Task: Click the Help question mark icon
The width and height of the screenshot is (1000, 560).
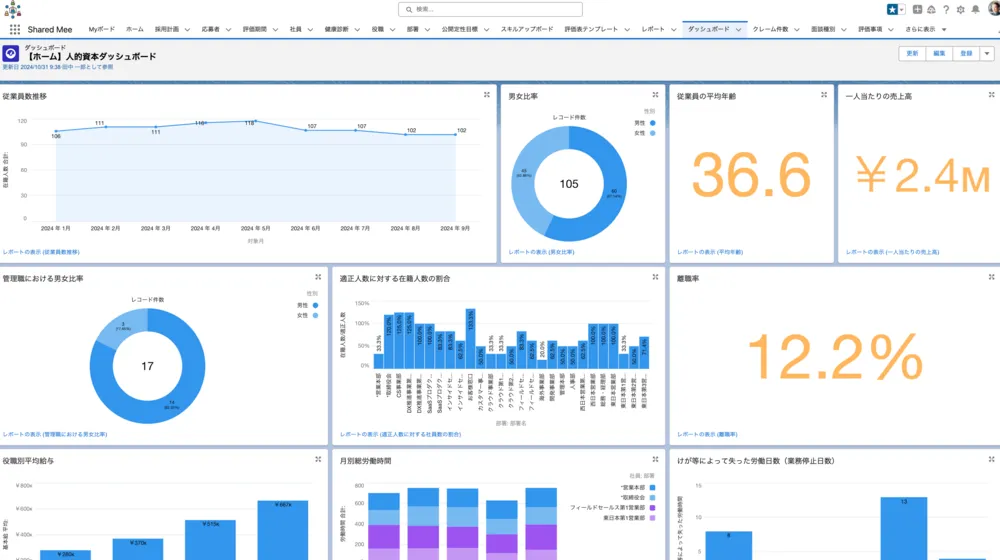Action: (x=945, y=9)
